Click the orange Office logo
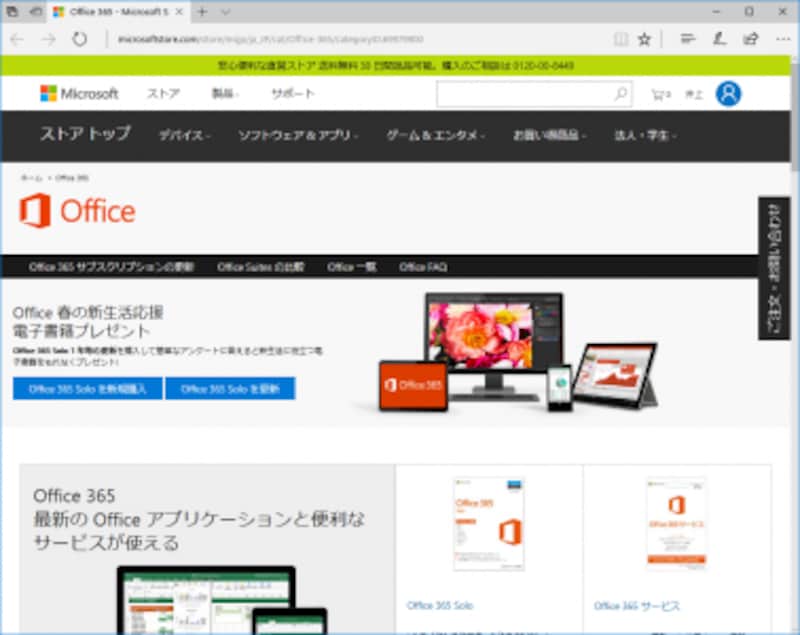800x635 pixels. coord(78,211)
